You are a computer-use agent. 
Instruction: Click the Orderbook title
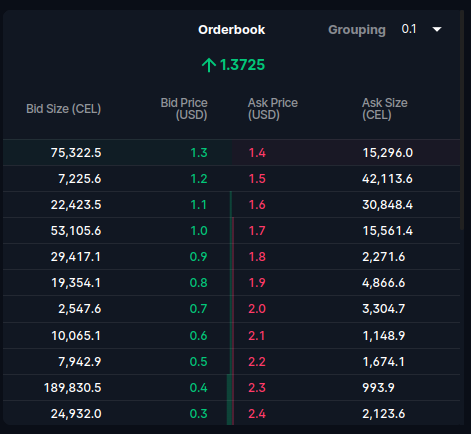[x=232, y=30]
